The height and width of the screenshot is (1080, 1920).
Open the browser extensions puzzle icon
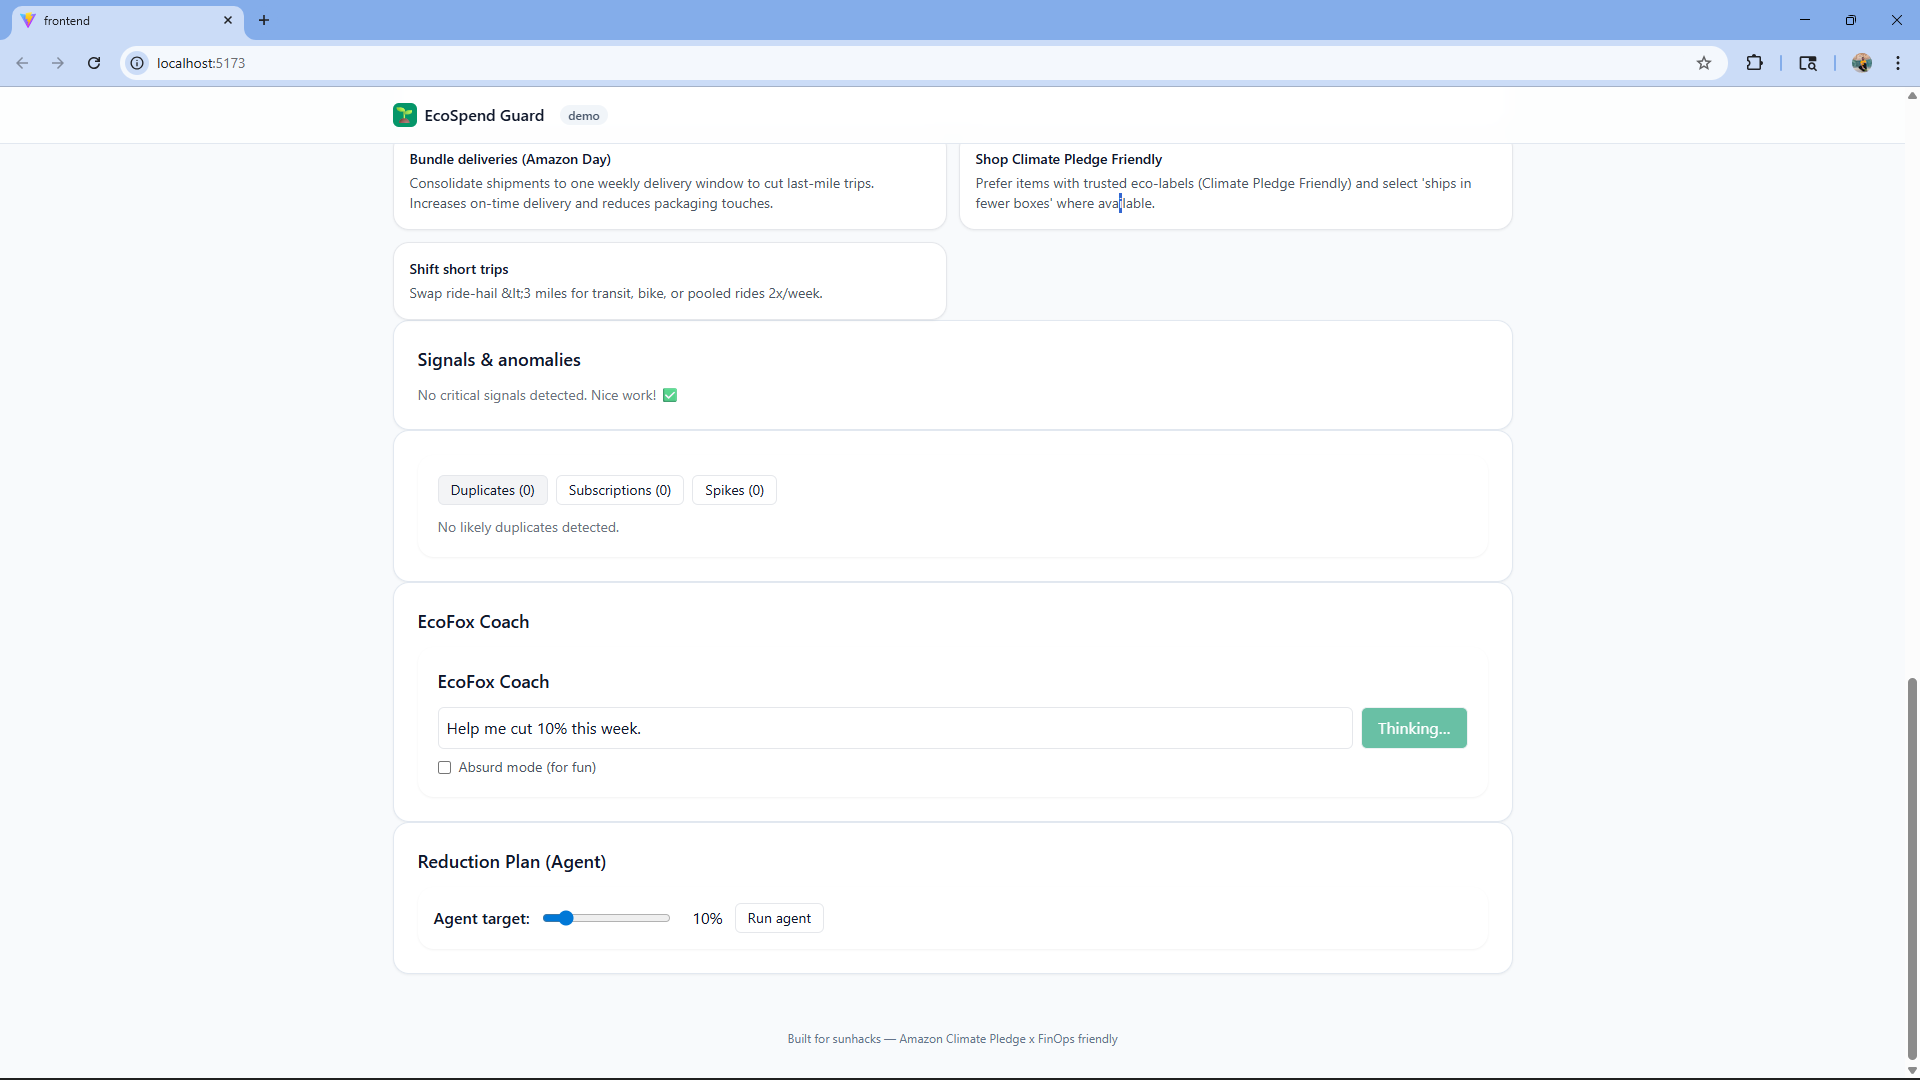pyautogui.click(x=1754, y=63)
